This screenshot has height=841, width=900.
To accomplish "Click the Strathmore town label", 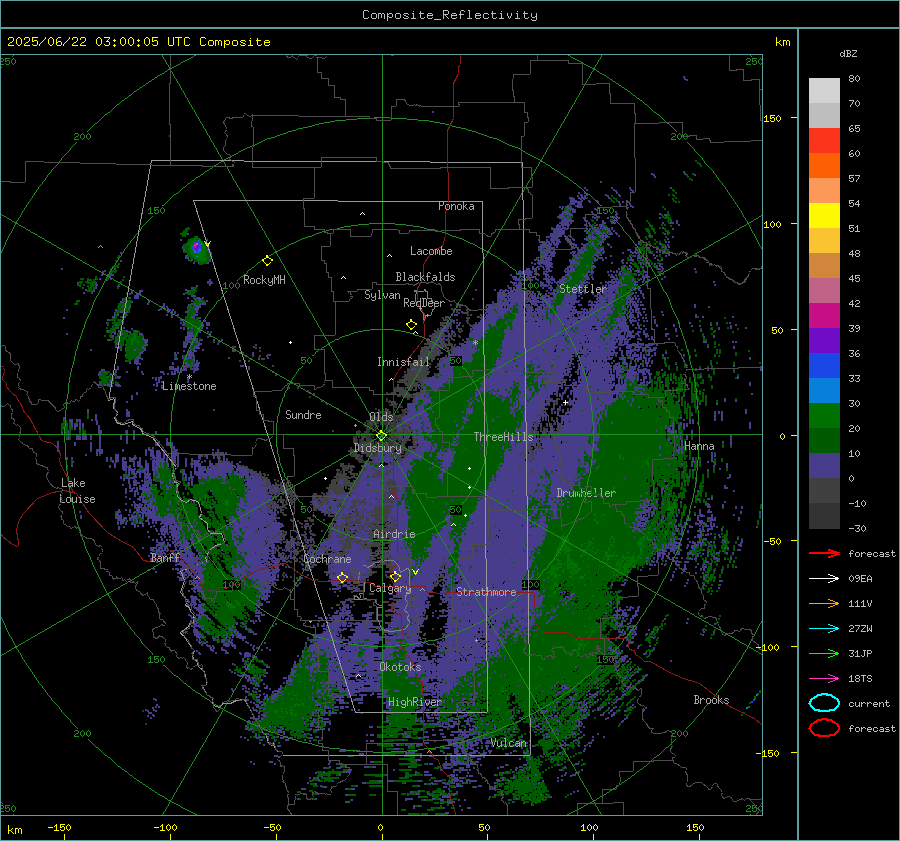I will pyautogui.click(x=486, y=592).
